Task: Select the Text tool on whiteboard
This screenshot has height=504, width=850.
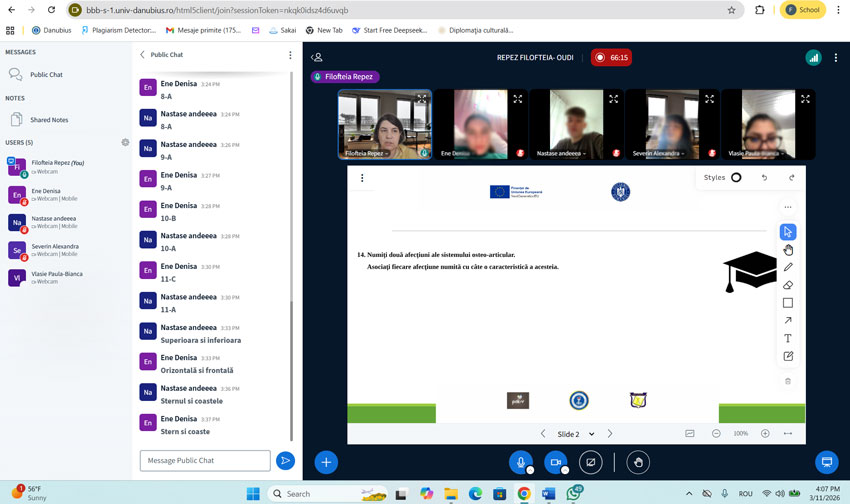Action: point(788,339)
